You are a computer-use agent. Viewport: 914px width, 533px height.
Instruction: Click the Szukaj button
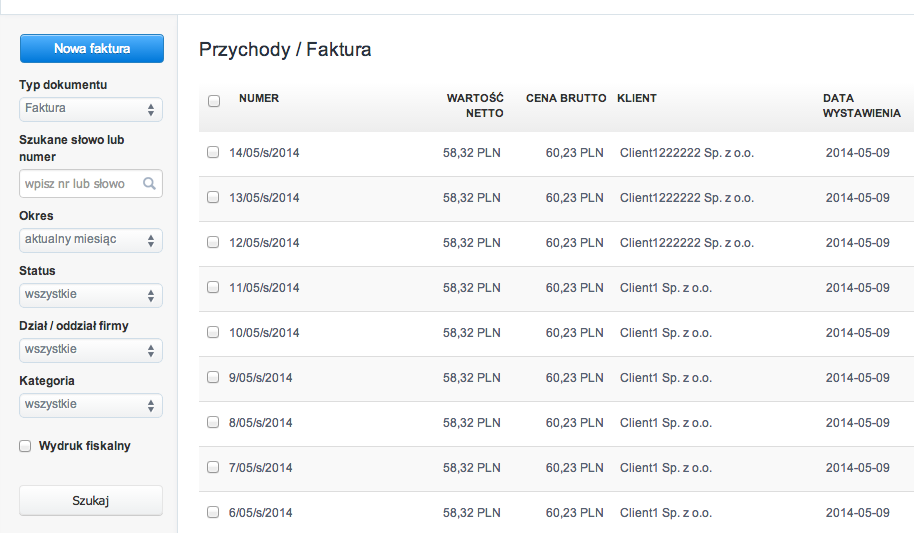point(90,500)
